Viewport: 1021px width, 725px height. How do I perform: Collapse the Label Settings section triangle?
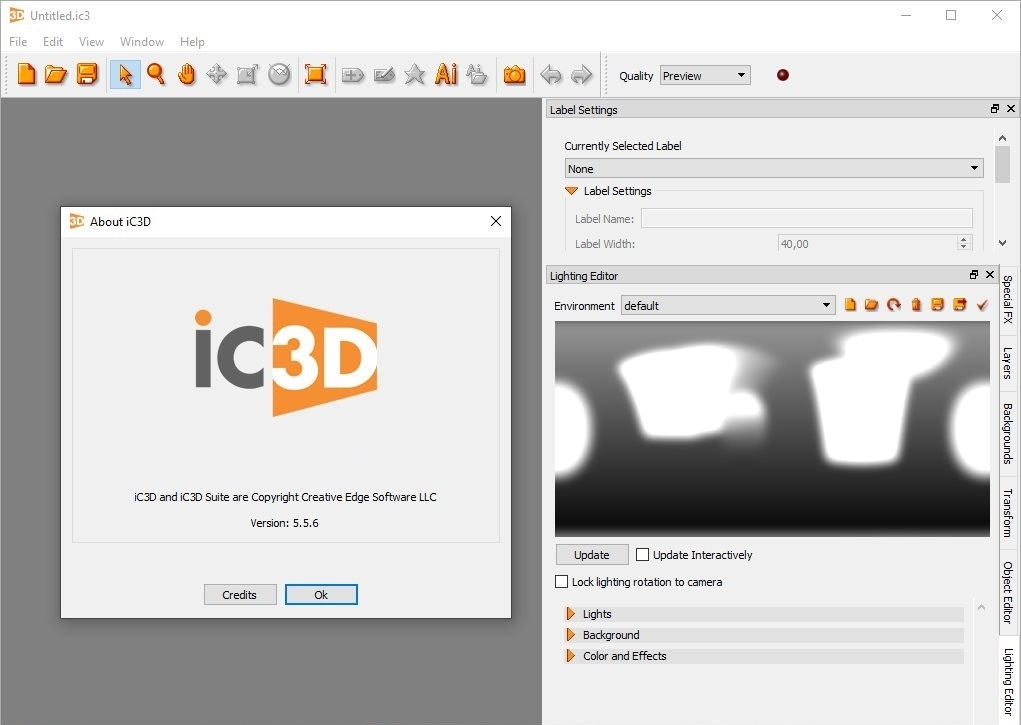click(x=571, y=191)
